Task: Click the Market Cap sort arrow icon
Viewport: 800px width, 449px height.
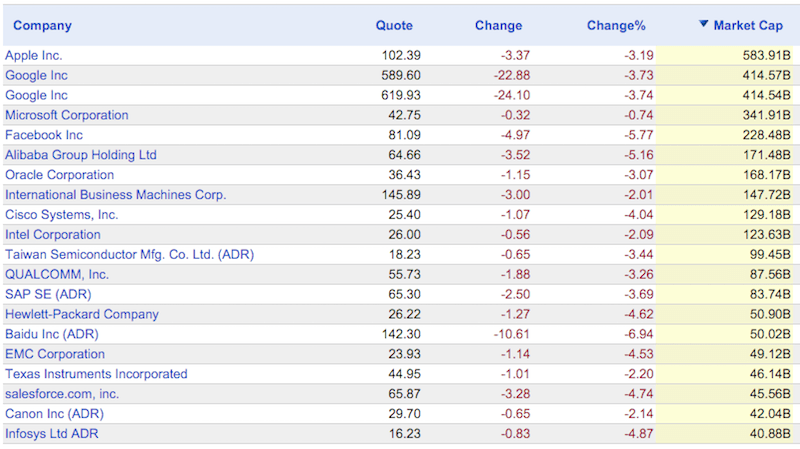Action: point(703,24)
